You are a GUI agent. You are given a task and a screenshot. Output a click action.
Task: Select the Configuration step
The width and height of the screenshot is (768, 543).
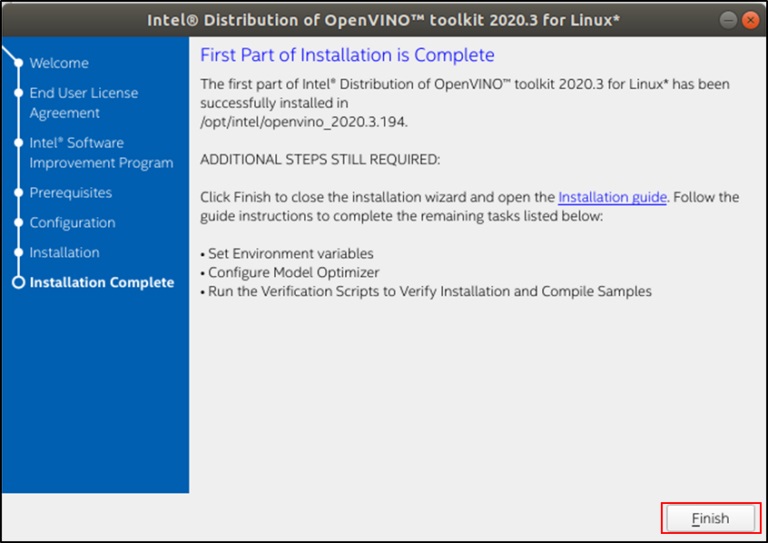72,223
